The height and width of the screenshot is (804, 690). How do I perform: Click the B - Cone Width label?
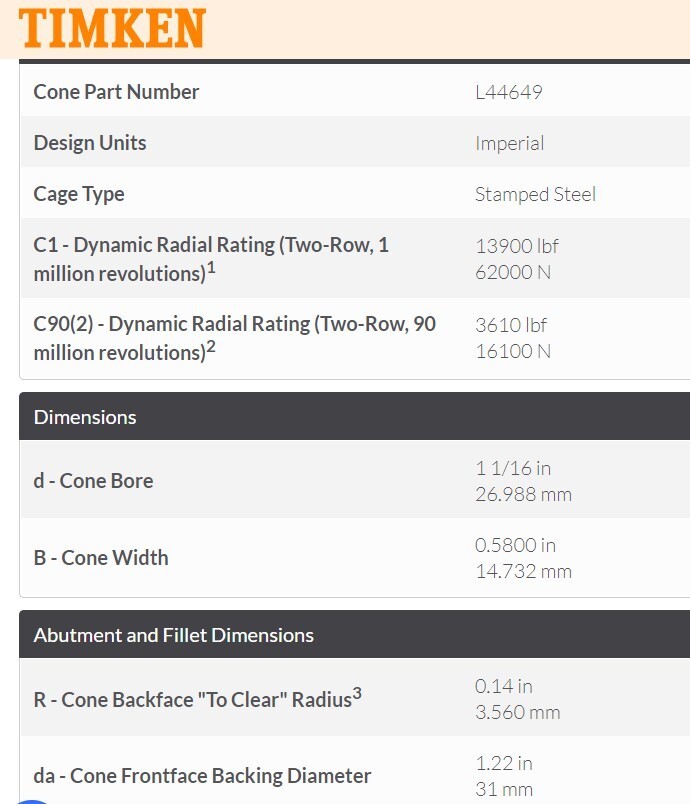[101, 558]
